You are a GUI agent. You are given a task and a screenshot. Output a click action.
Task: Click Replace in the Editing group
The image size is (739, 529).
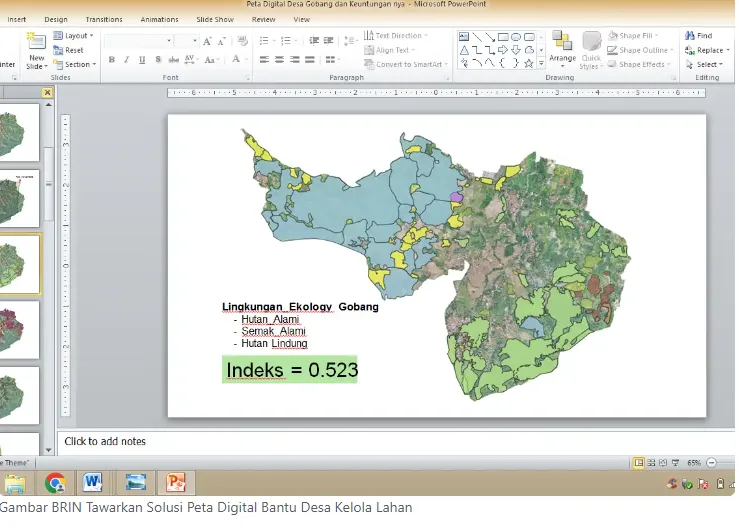pos(707,50)
